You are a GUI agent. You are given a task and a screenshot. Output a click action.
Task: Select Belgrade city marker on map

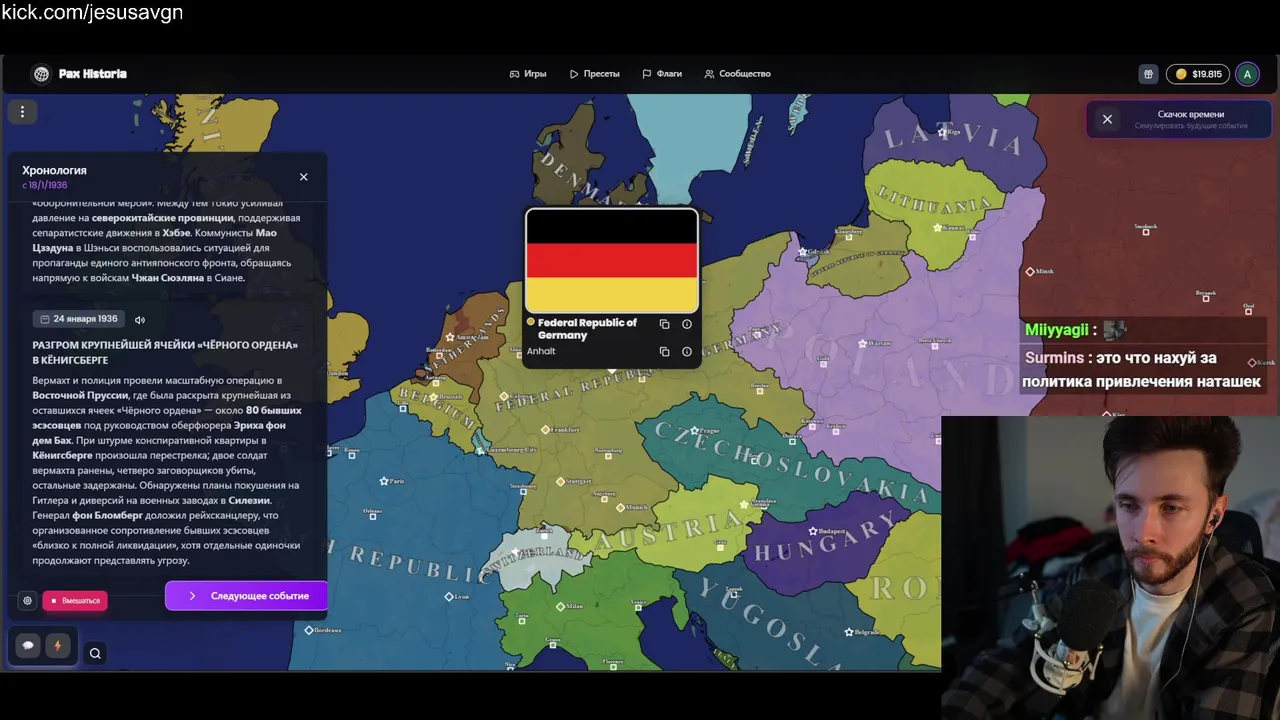click(849, 632)
